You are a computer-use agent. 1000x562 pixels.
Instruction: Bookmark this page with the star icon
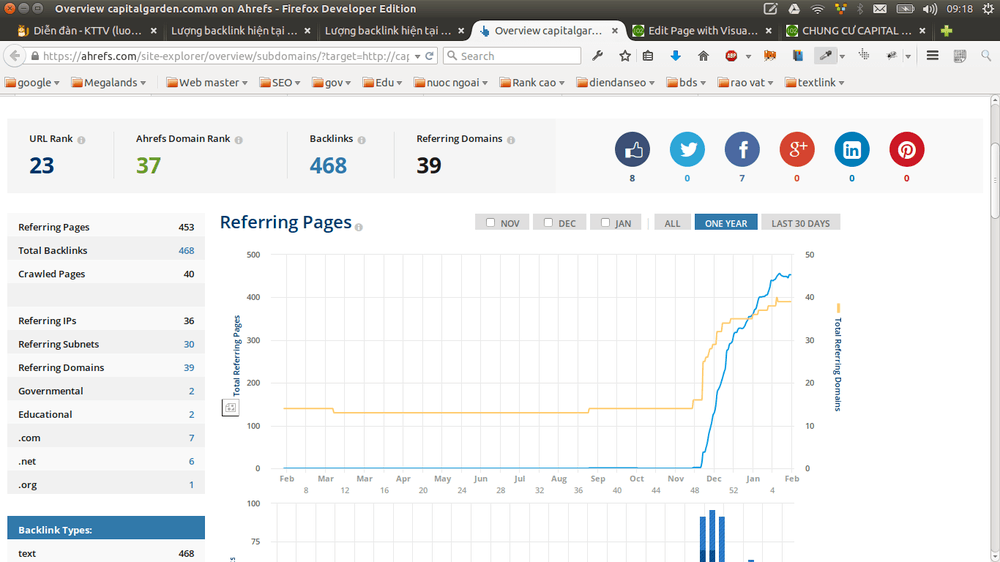(625, 56)
